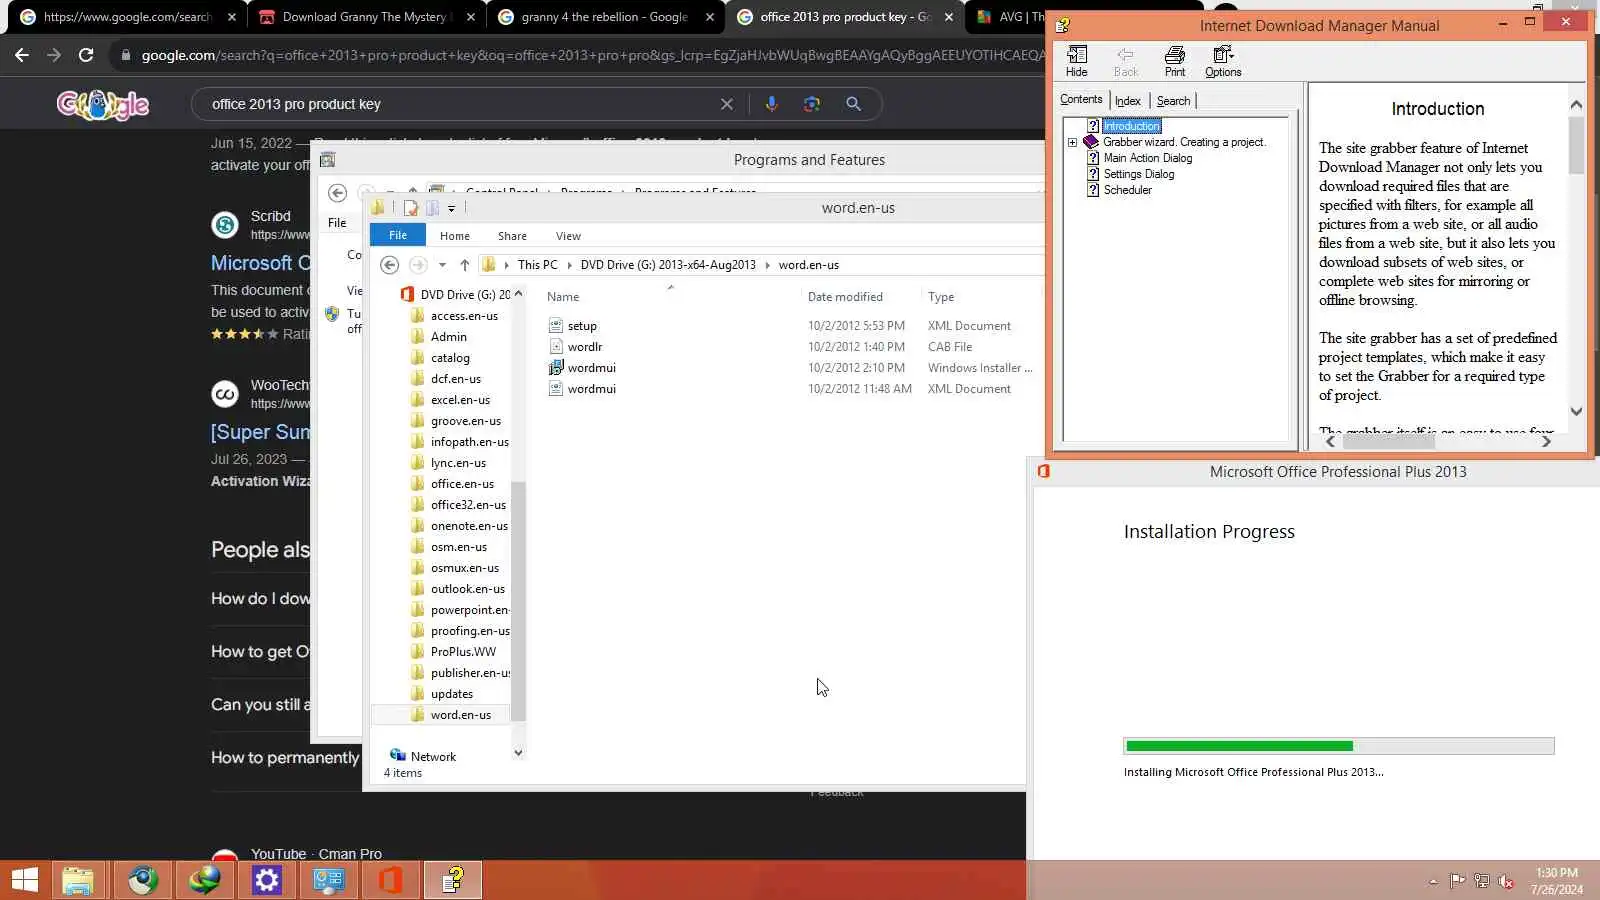Screen dimensions: 1600x900
Task: Expand the arrow after This PC breadcrumb
Action: pos(570,265)
